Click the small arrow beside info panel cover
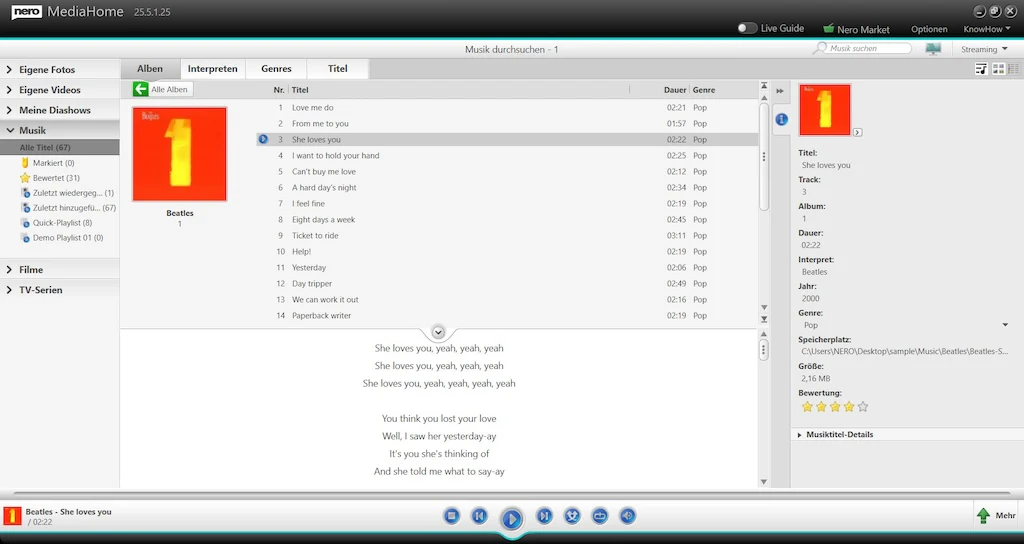1024x544 pixels. 857,132
